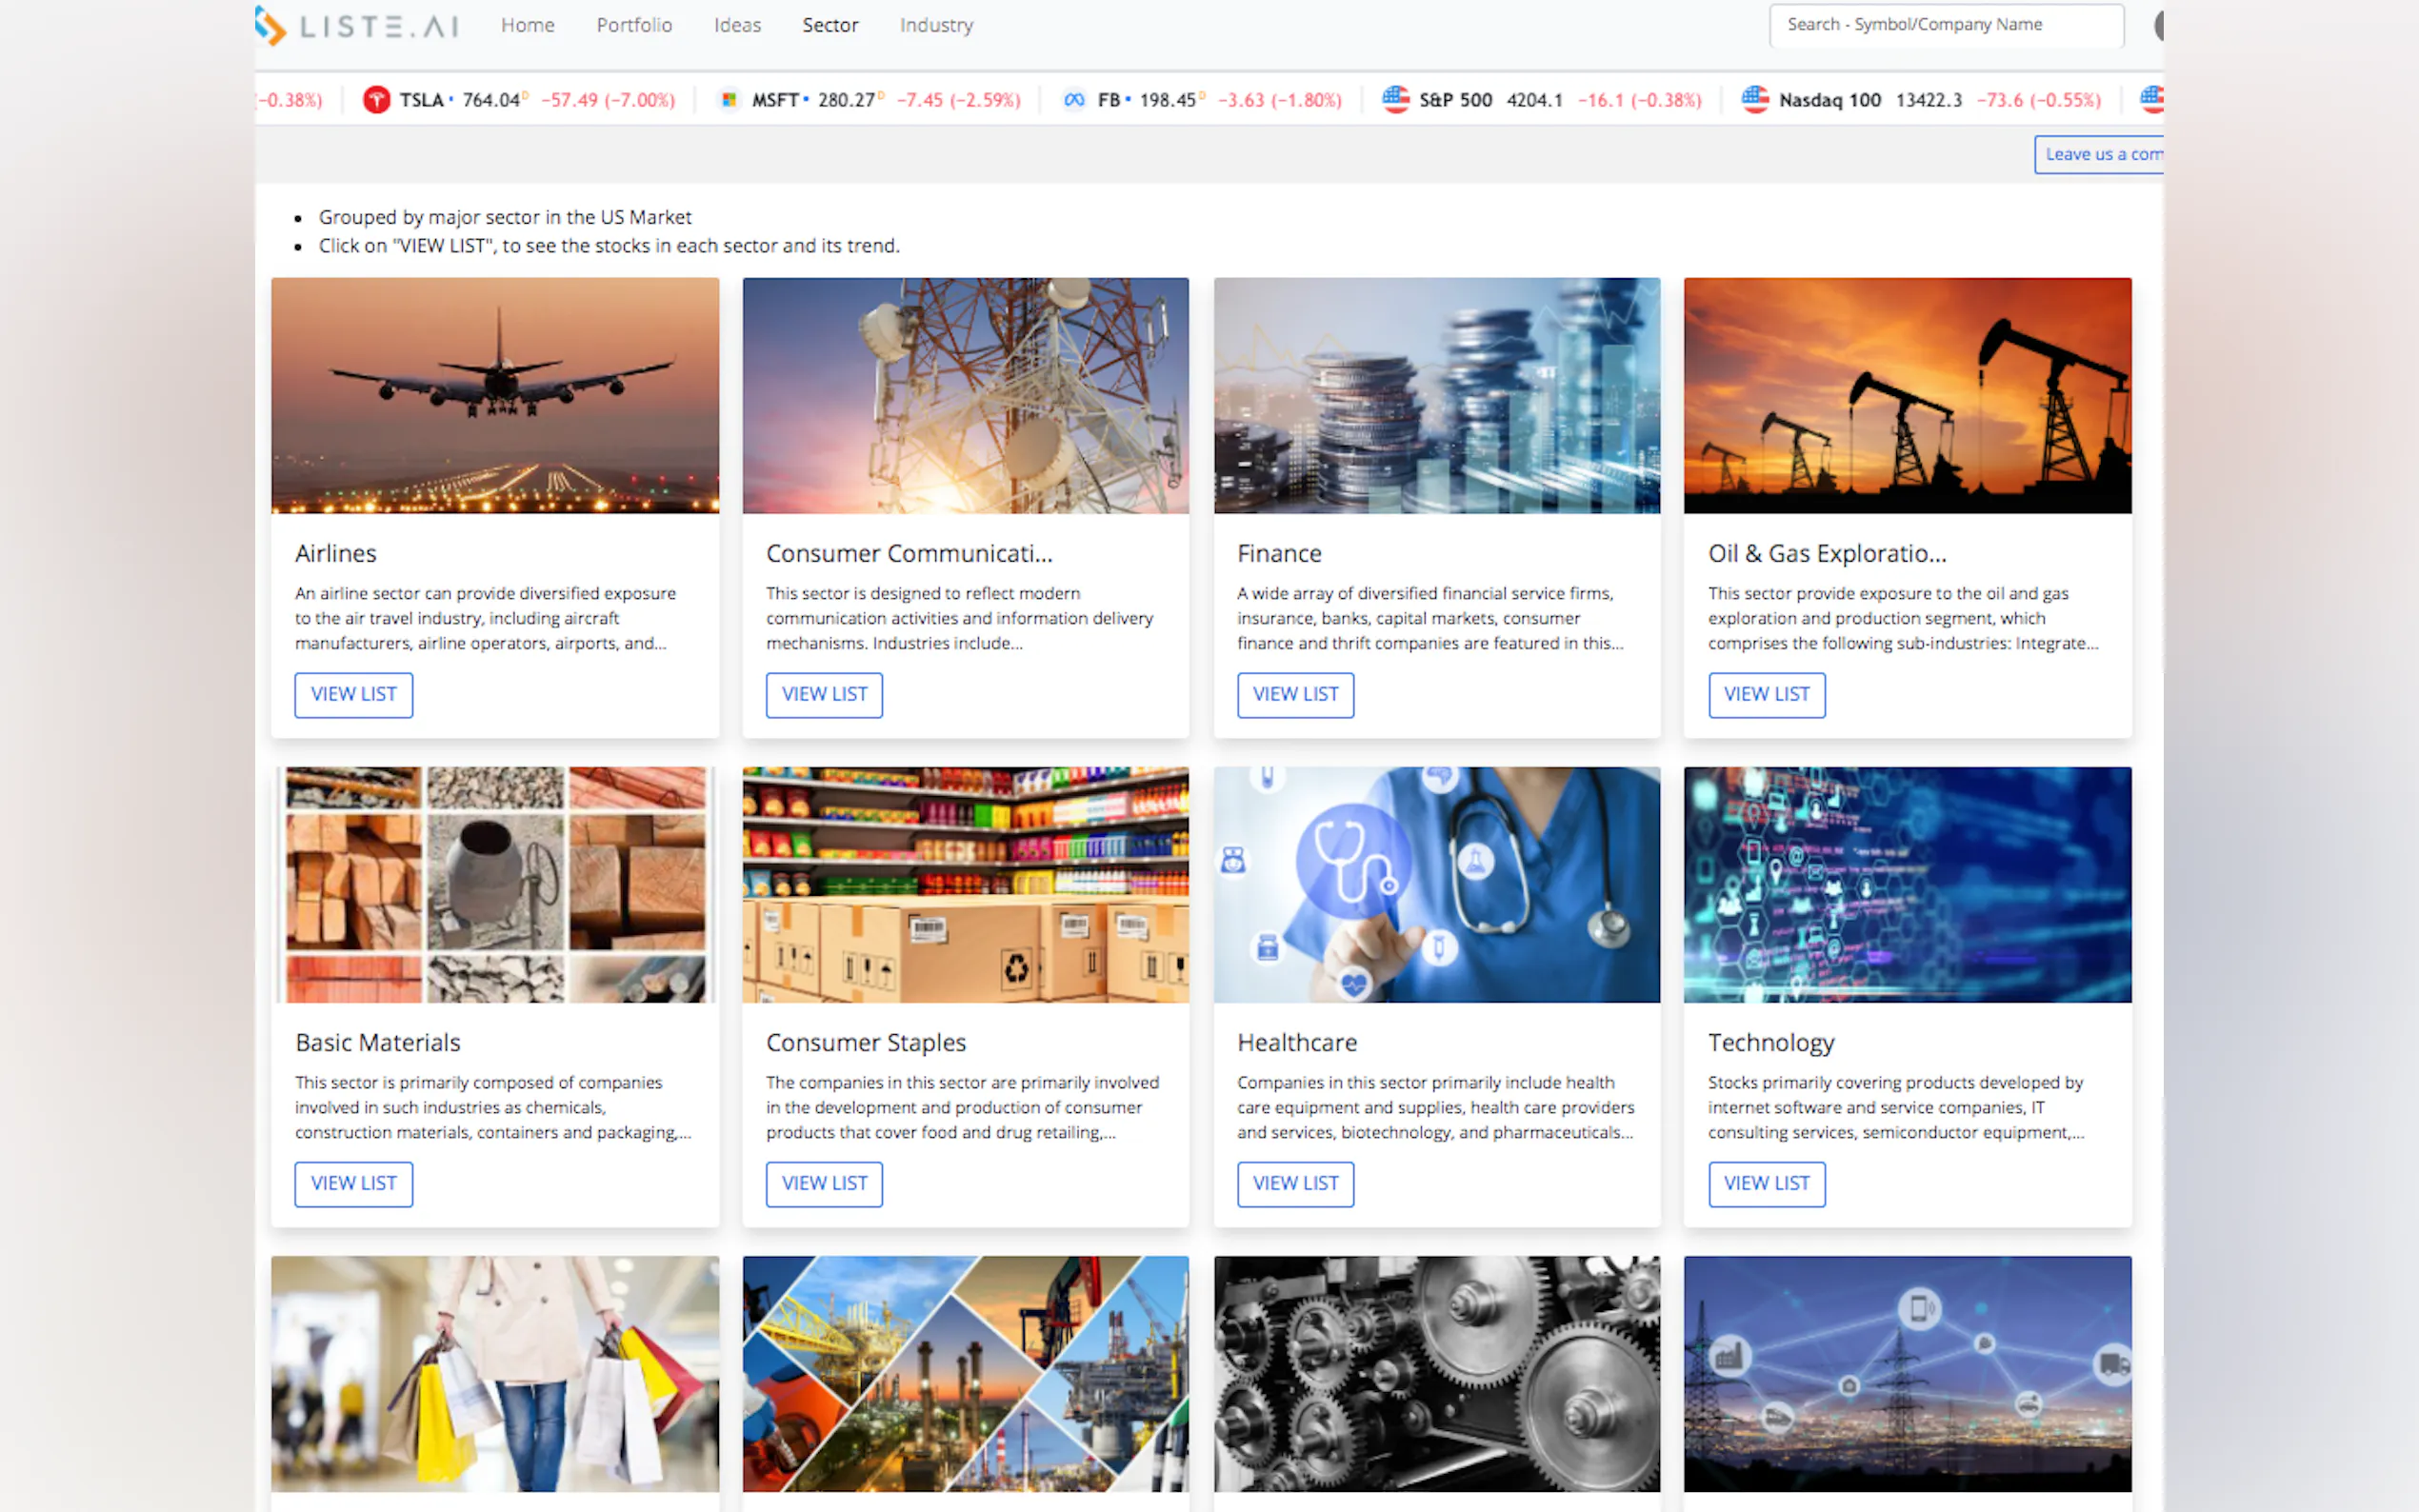Click the Liste.AI logo icon
Screen dimensions: 2419x1512
tap(271, 25)
